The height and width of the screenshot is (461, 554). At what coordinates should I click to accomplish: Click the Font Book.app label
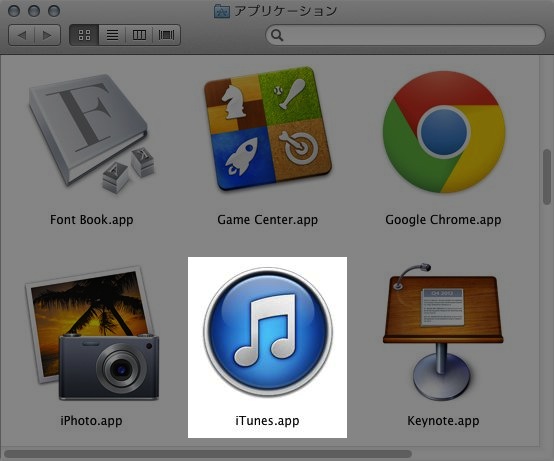92,220
